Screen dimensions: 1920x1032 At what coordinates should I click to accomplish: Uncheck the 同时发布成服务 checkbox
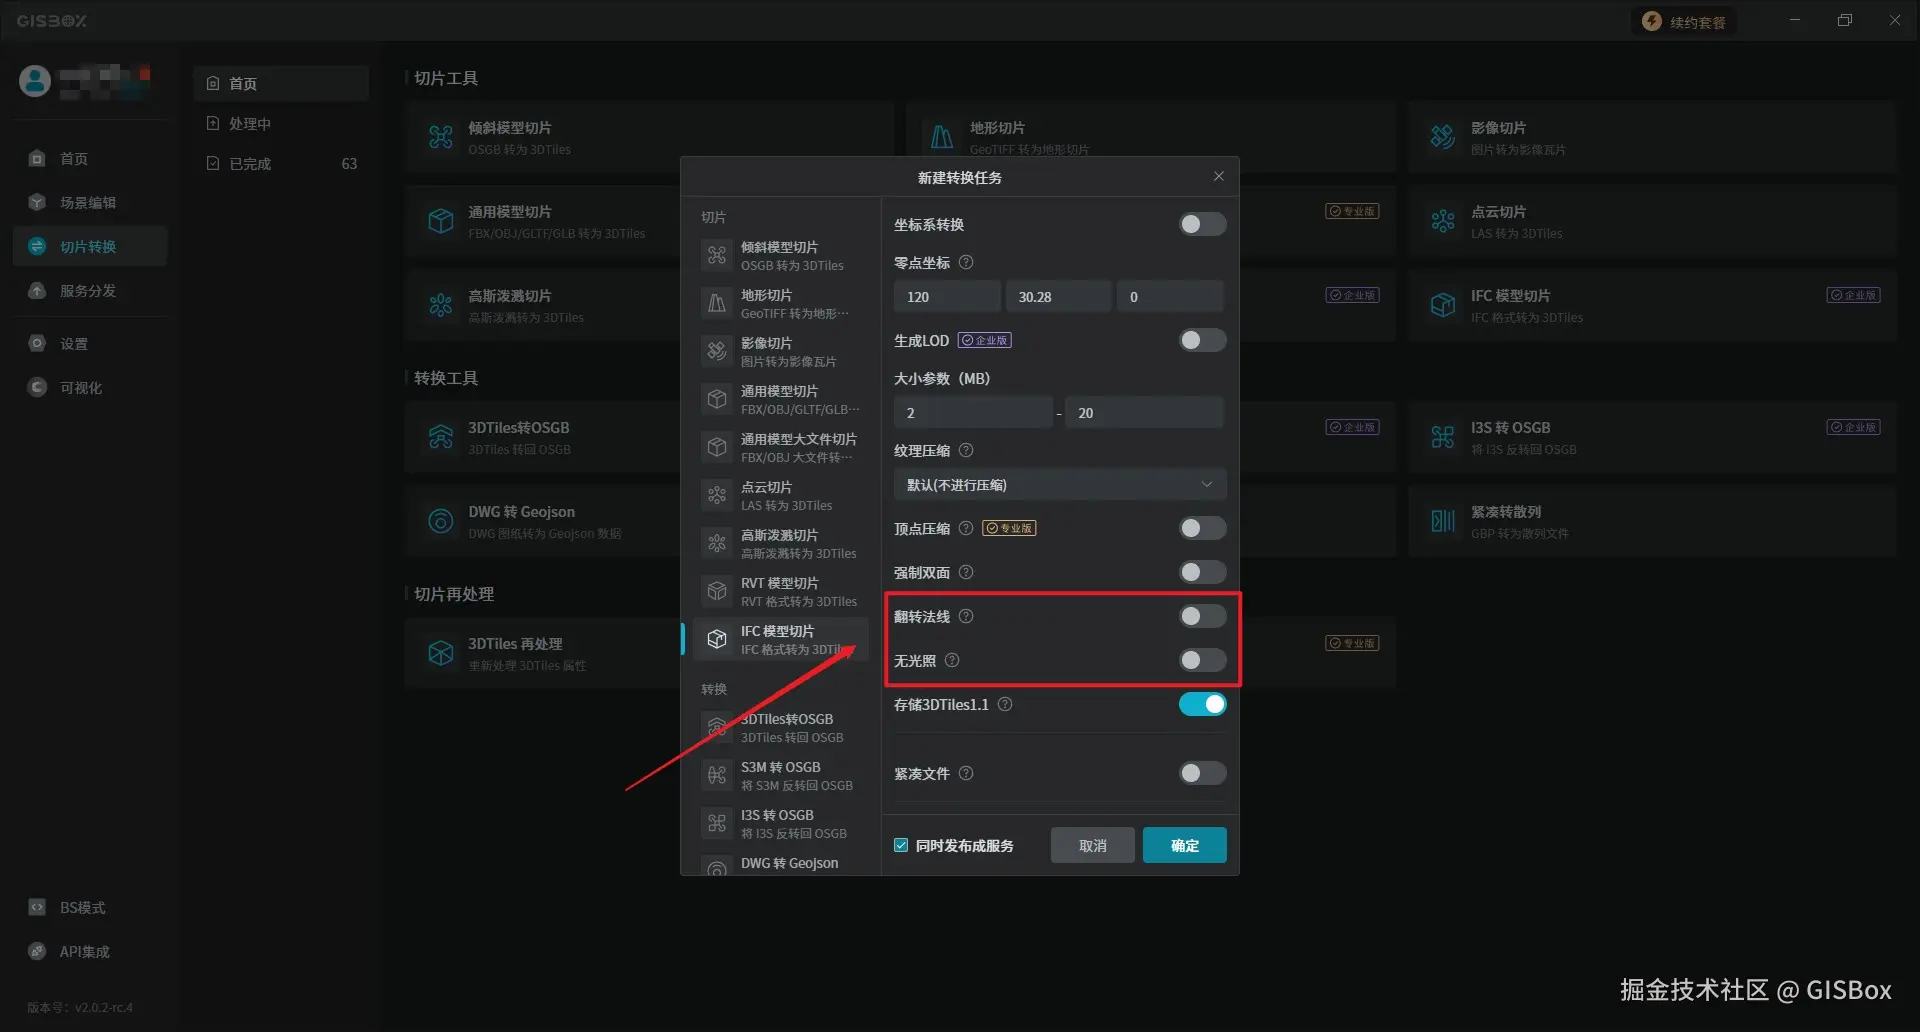tap(901, 846)
